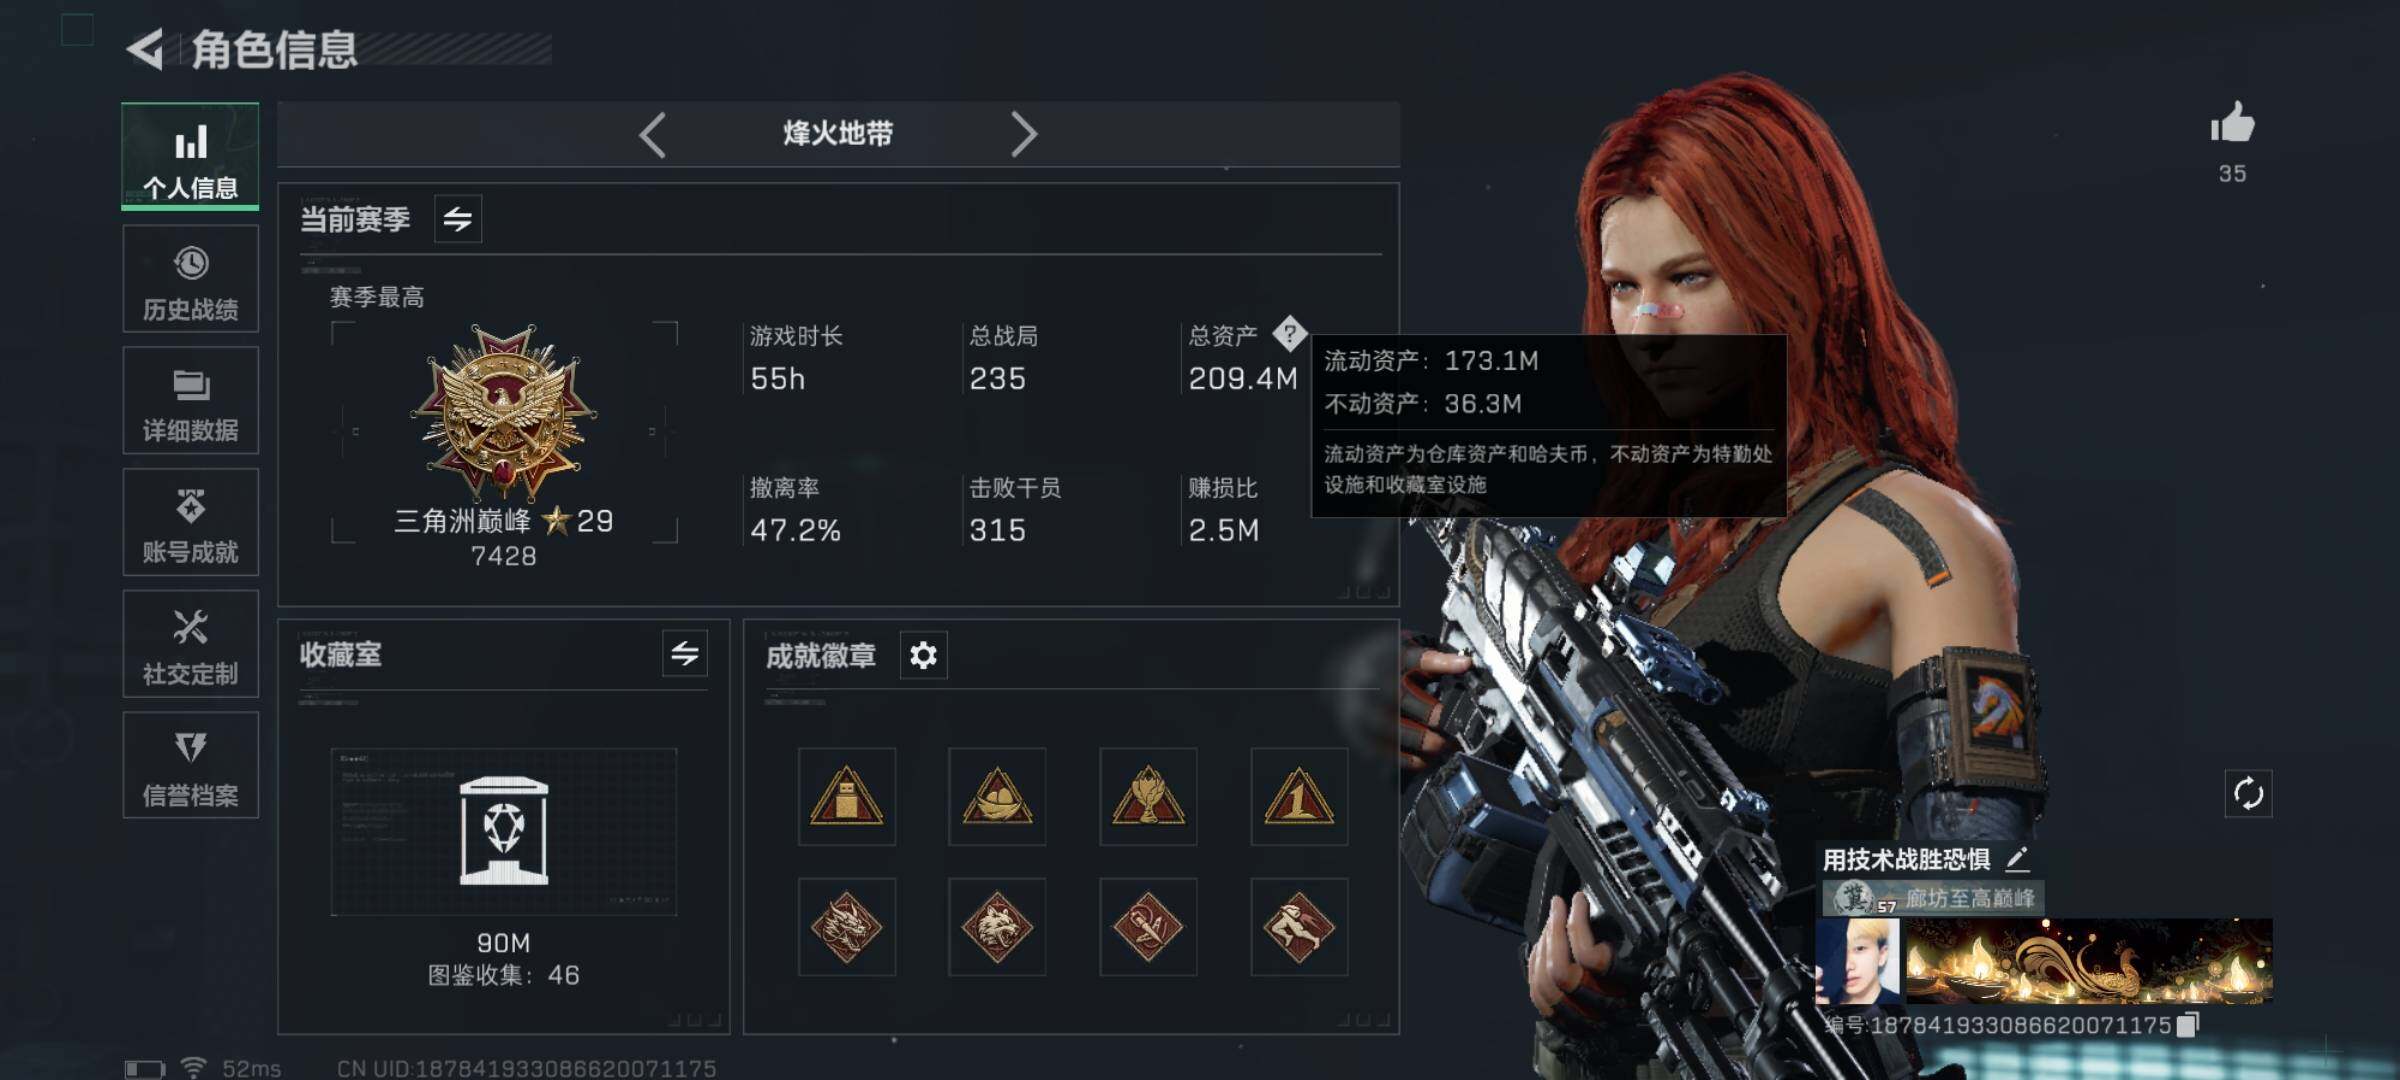Edit signature 用技术战胜恐惧 pencil icon

(2016, 858)
